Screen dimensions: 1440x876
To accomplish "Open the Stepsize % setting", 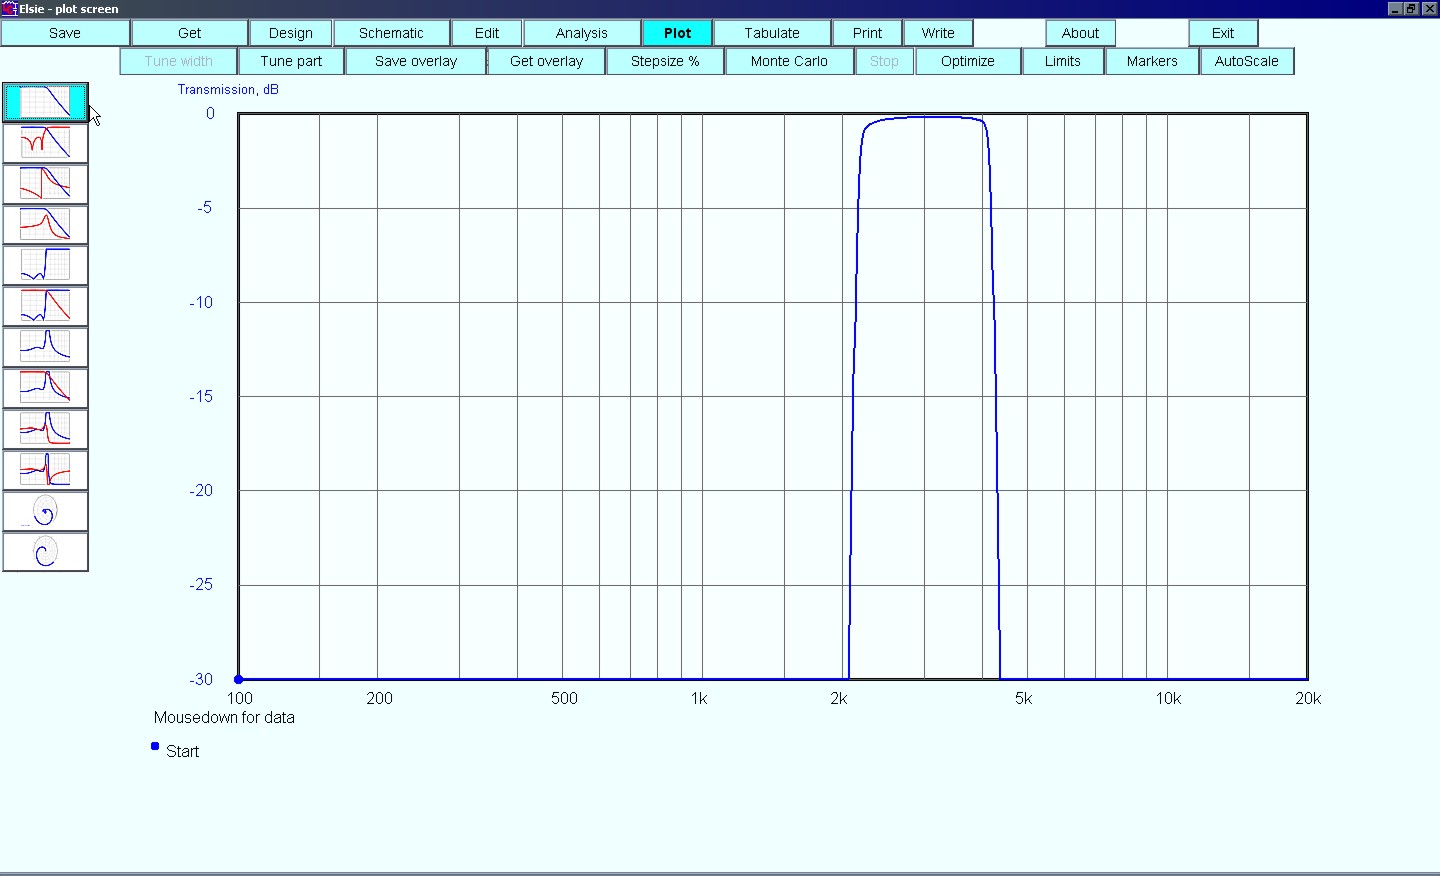I will (x=665, y=61).
